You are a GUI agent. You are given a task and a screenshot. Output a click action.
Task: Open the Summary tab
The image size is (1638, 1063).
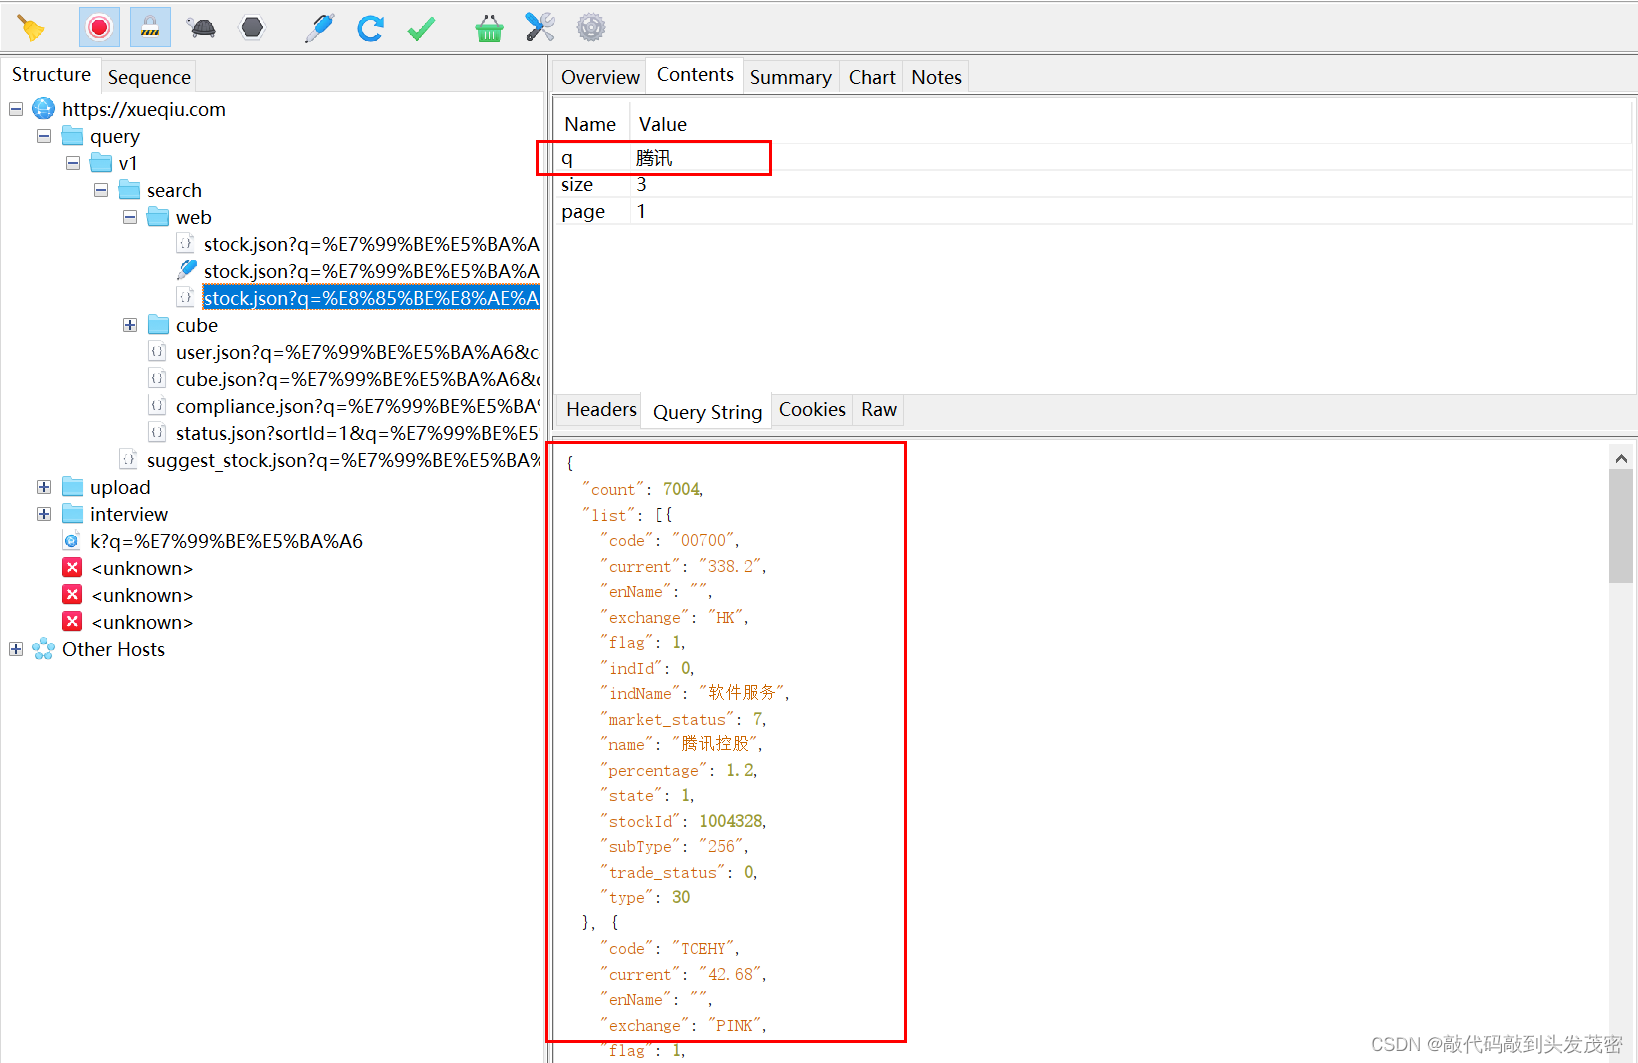790,77
